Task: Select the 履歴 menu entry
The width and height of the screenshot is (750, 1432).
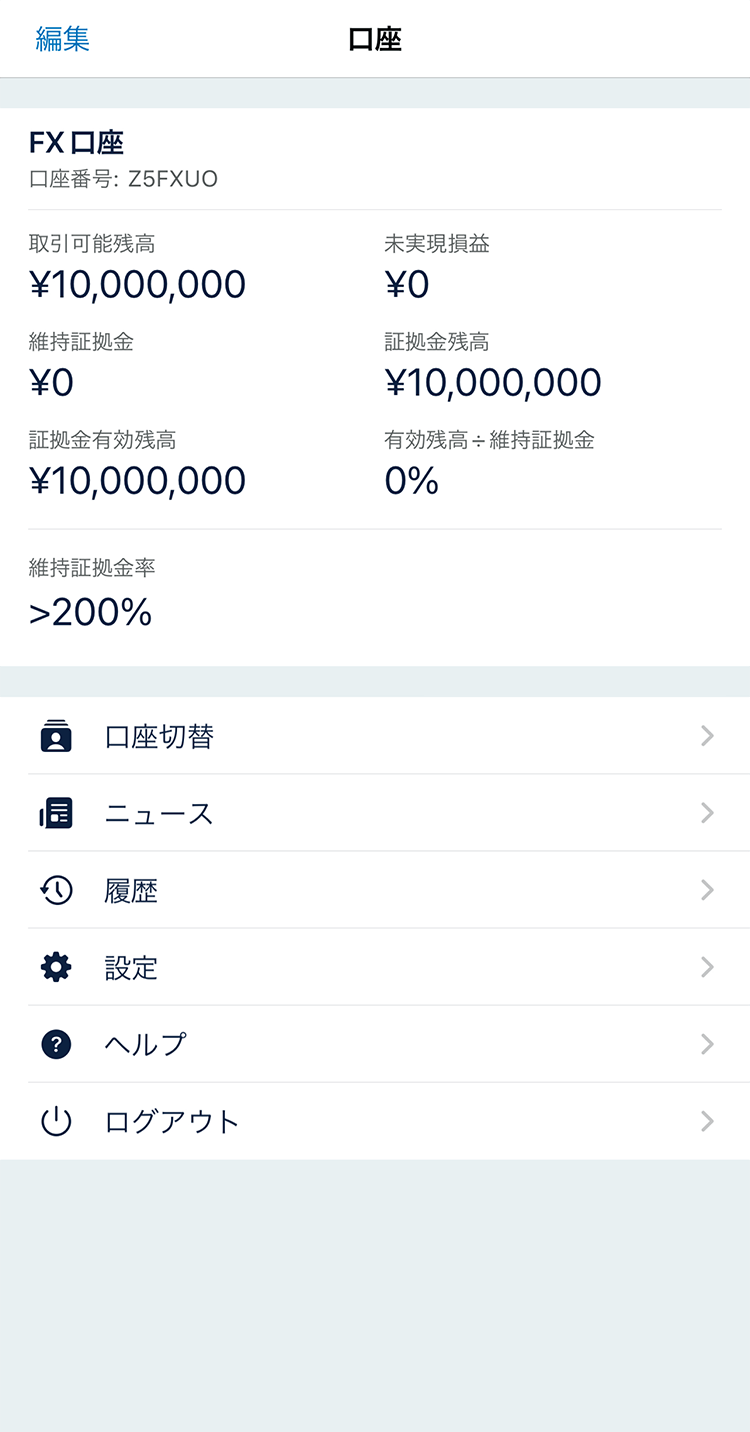Action: coord(132,891)
